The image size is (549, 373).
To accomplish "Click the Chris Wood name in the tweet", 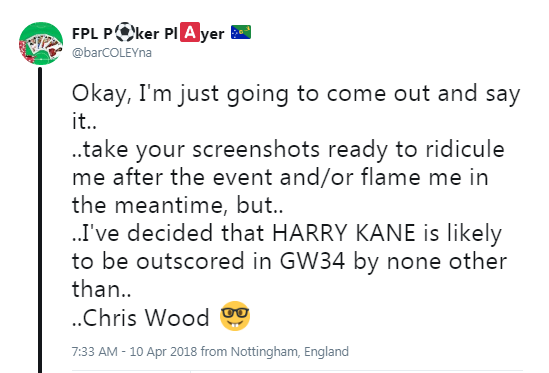I will click(146, 317).
